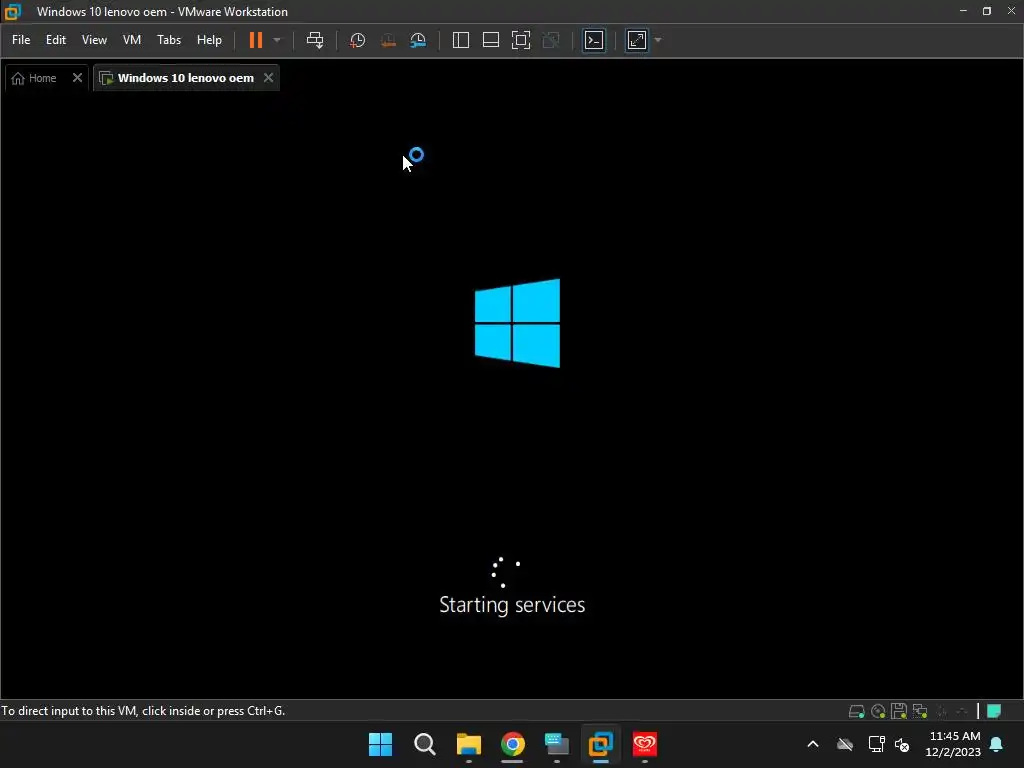Screen dimensions: 1024x768
Task: Click the OneDrive cloud tray icon
Action: coord(845,744)
